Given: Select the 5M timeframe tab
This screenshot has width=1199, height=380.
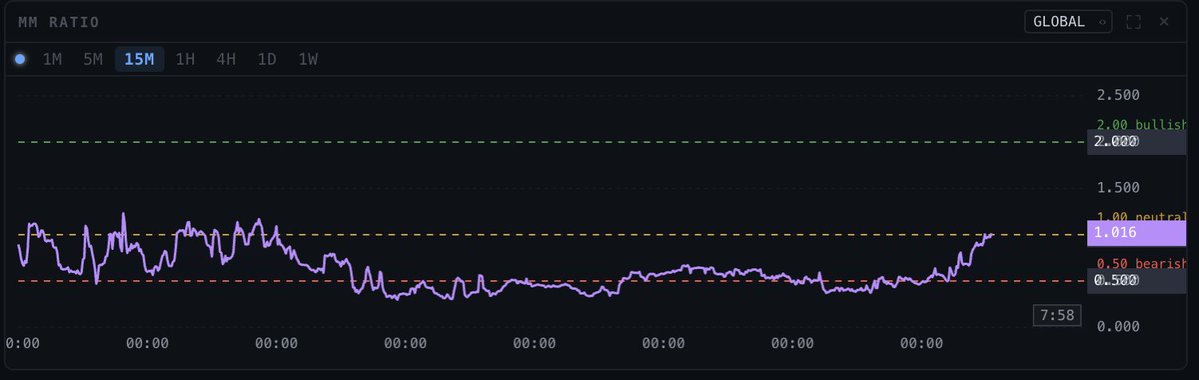Looking at the screenshot, I should pyautogui.click(x=93, y=59).
